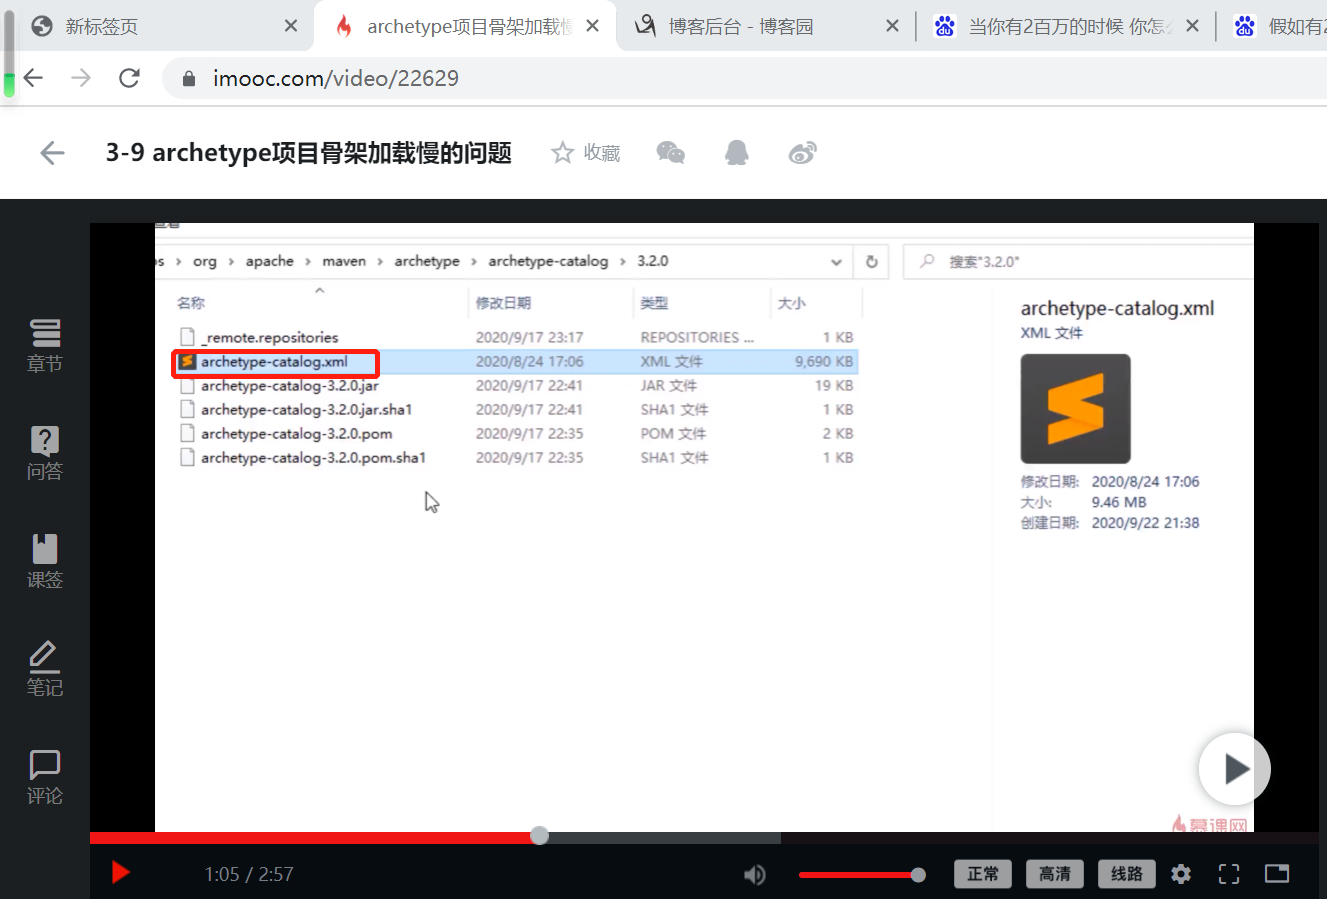This screenshot has height=899, width=1327.
Task: Toggle theater/wide screen mode
Action: [1277, 874]
